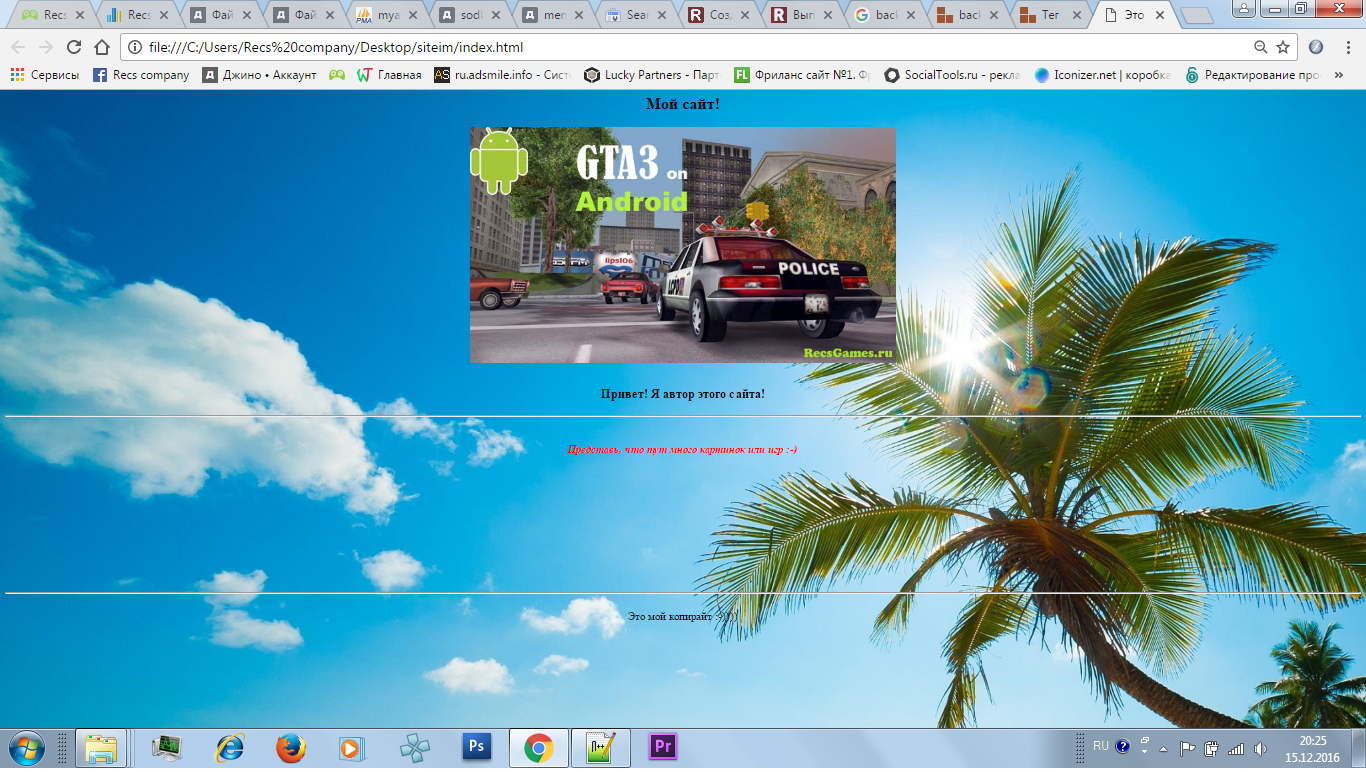The height and width of the screenshot is (772, 1366).
Task: Open the SocialTools.ru bookmark
Action: (x=953, y=75)
